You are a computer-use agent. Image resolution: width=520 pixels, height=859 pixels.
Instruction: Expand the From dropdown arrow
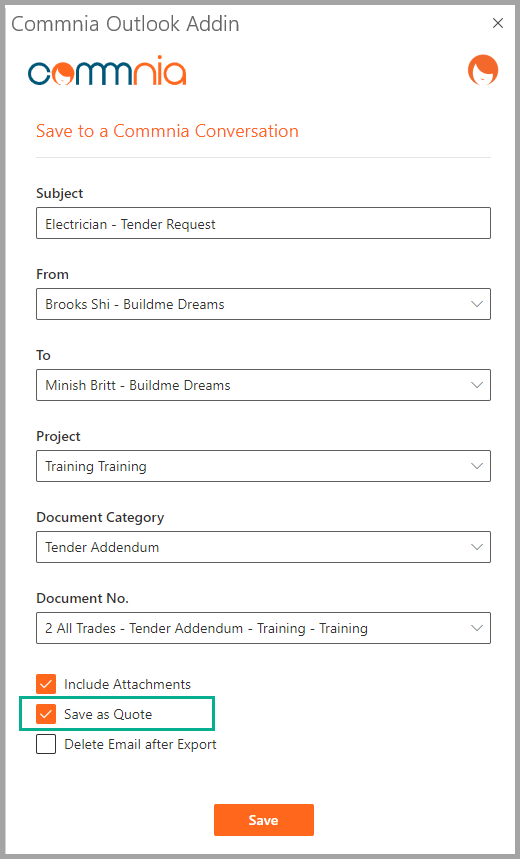pos(477,304)
